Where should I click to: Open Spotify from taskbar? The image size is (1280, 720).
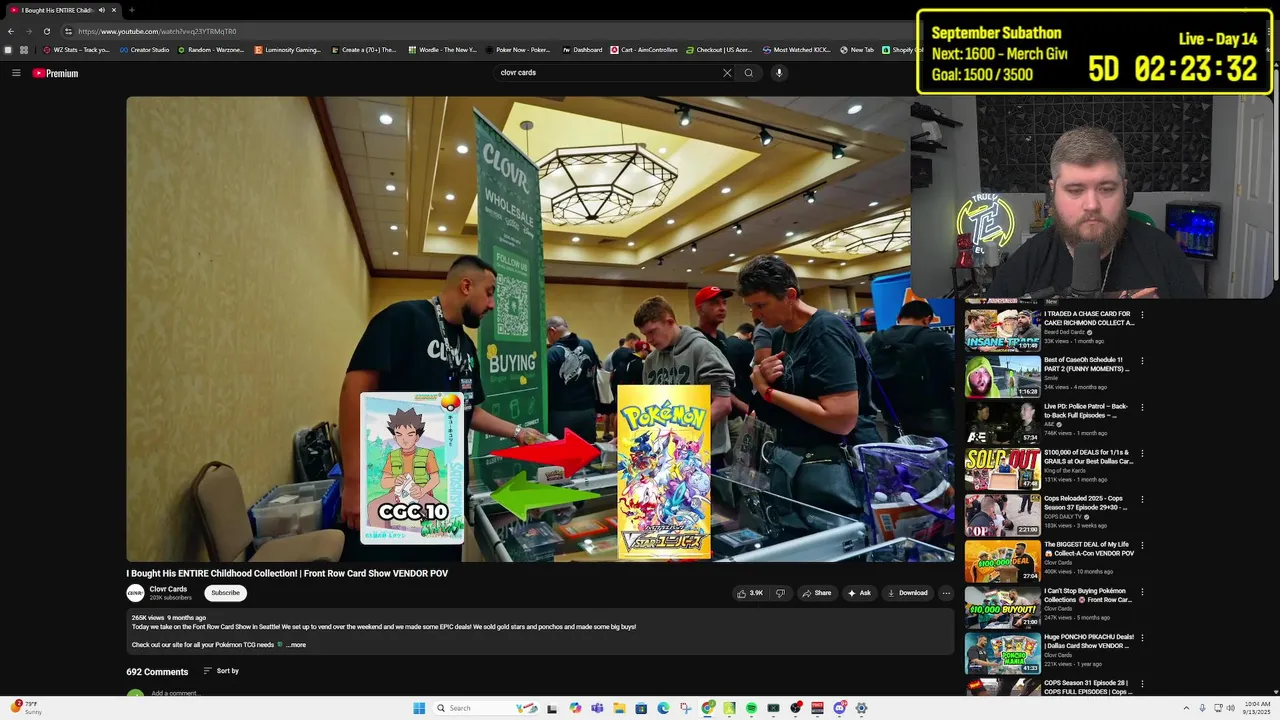(x=751, y=708)
